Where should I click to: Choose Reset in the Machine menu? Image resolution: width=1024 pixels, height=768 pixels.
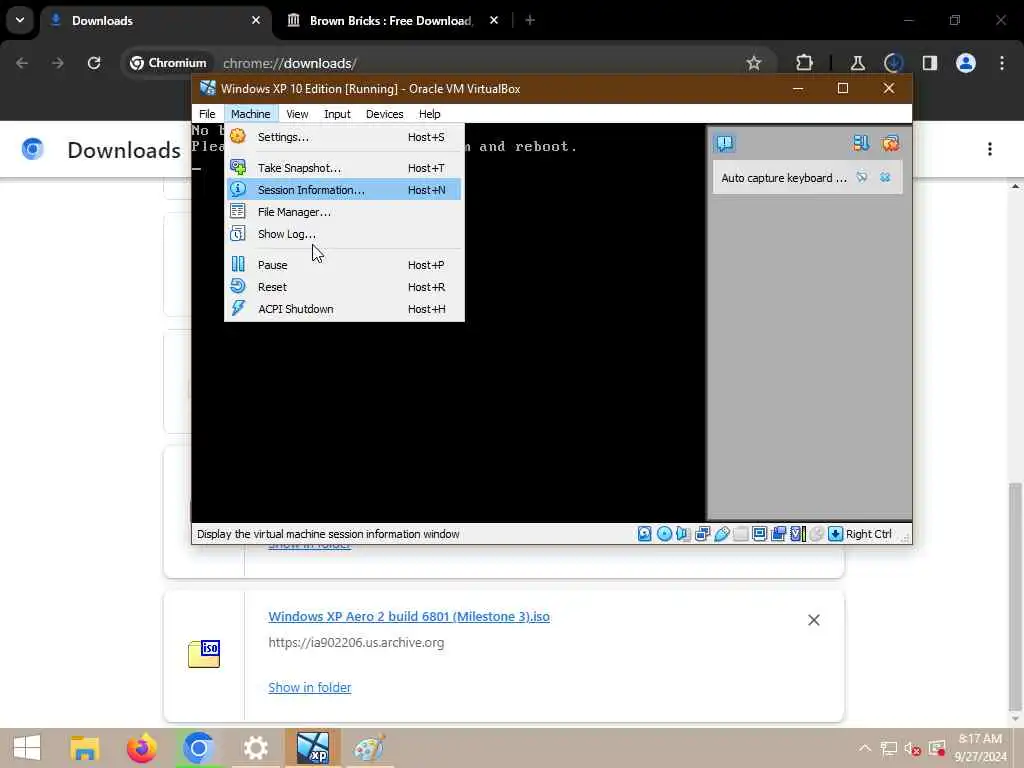tap(344, 287)
